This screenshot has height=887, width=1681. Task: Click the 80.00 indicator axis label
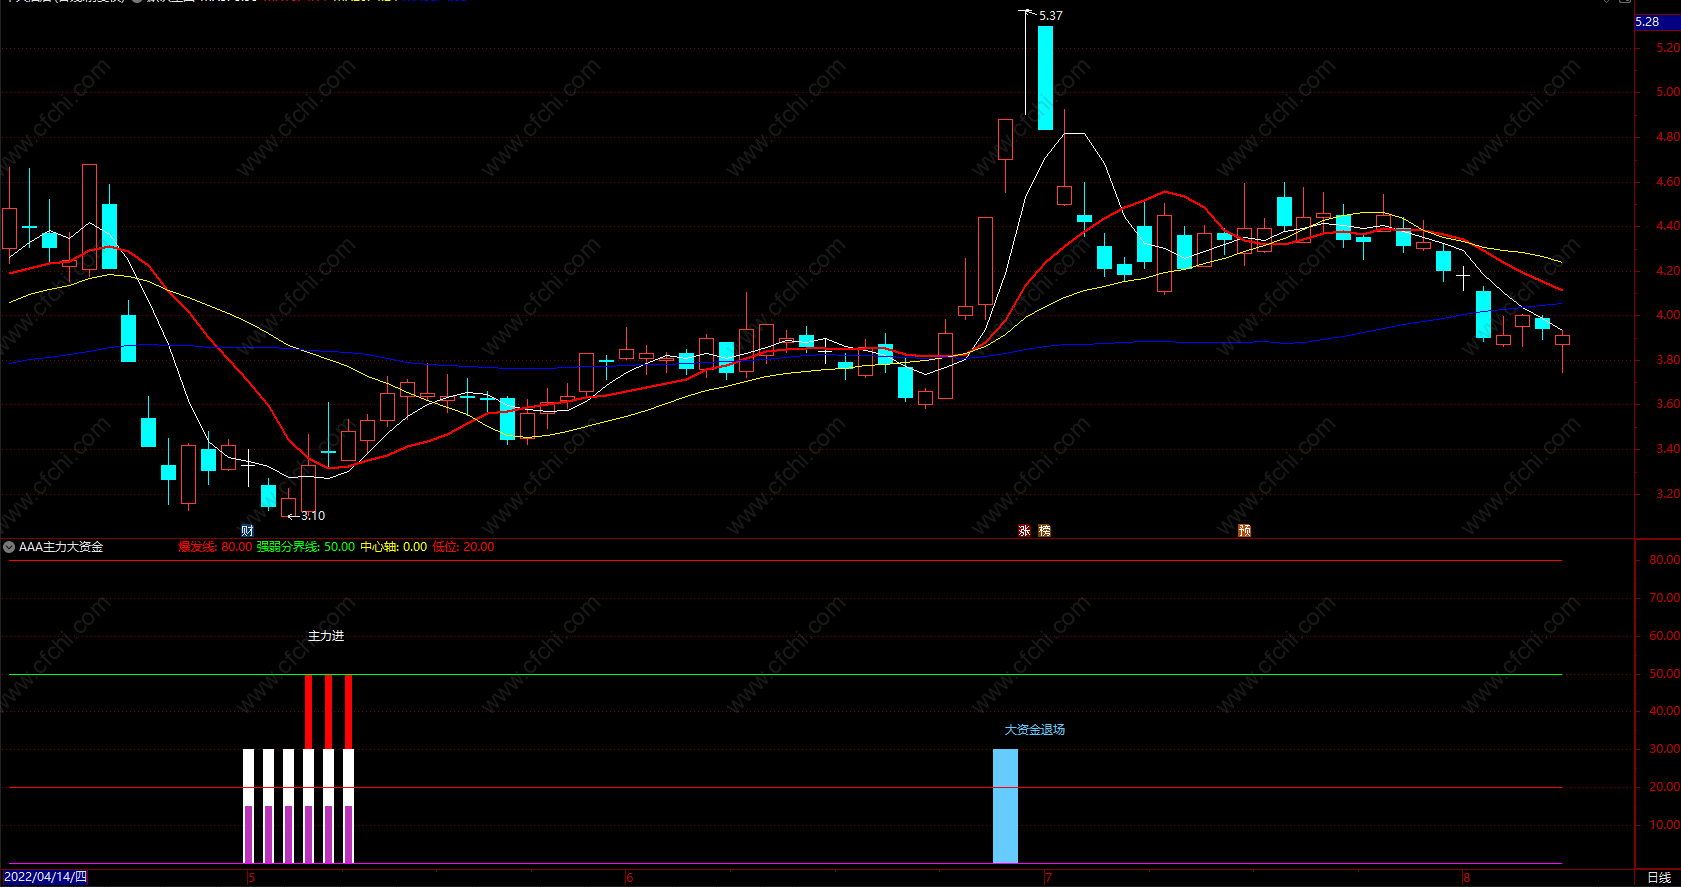coord(1664,560)
